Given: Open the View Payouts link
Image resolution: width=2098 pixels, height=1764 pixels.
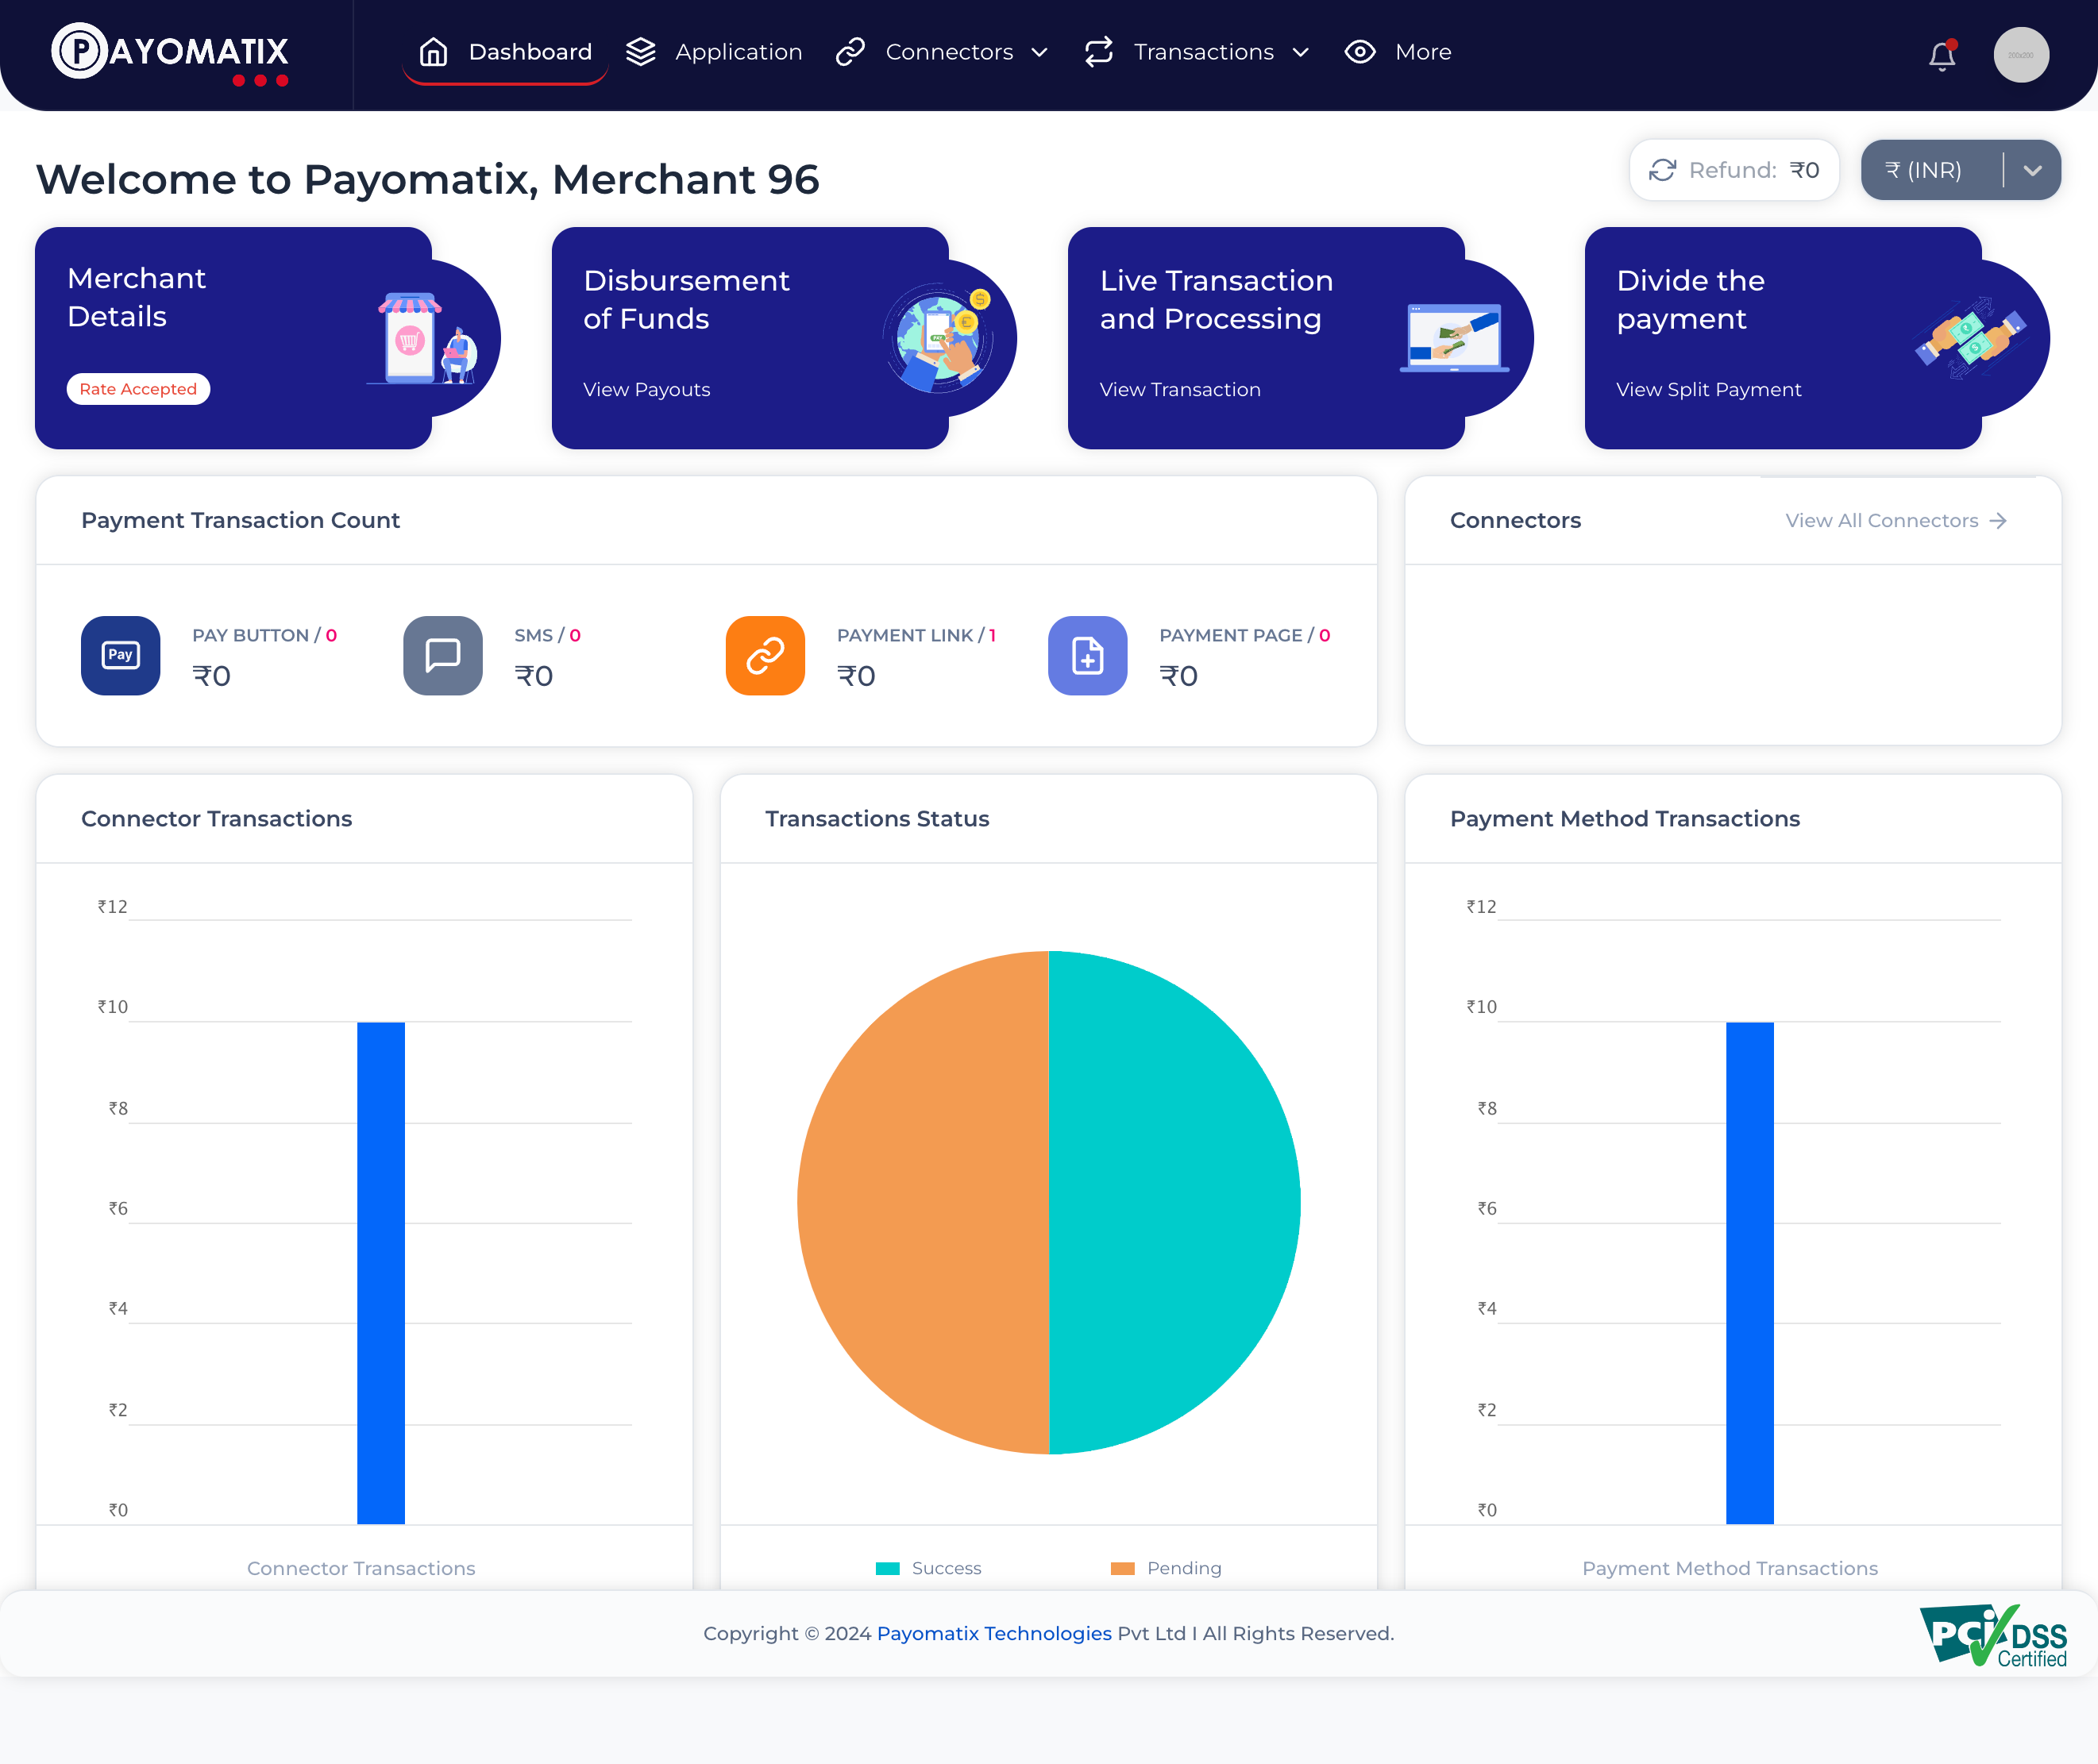Looking at the screenshot, I should [647, 389].
